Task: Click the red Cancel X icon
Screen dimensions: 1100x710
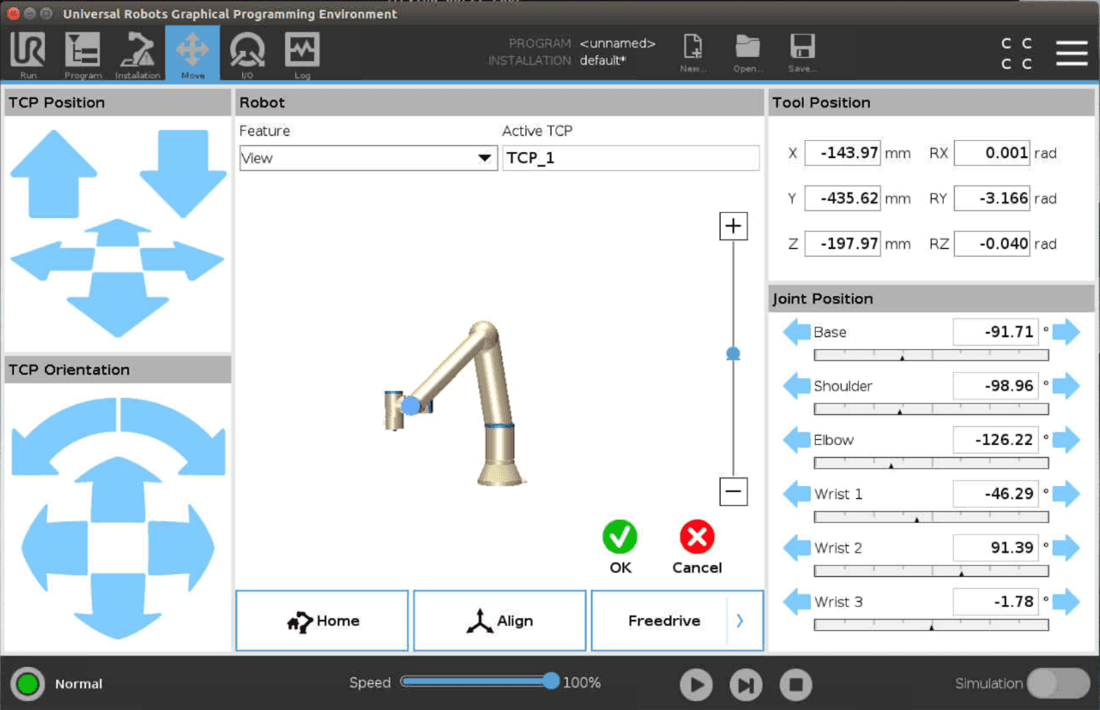Action: pyautogui.click(x=697, y=537)
